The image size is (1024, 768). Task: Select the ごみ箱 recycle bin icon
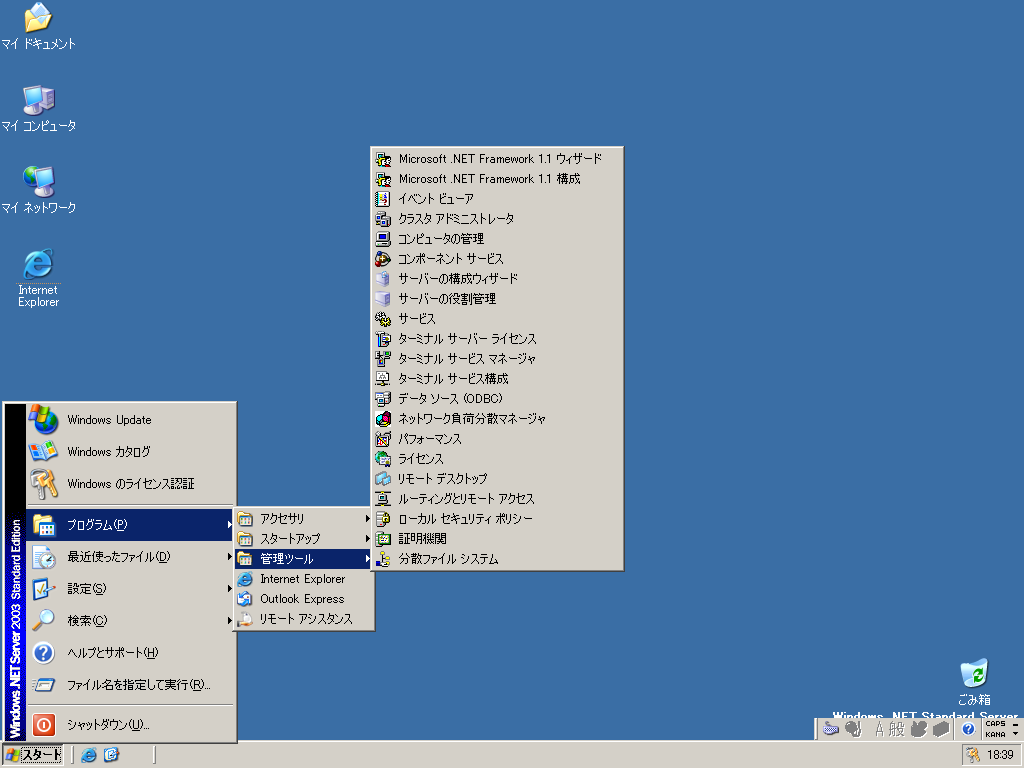(x=974, y=673)
